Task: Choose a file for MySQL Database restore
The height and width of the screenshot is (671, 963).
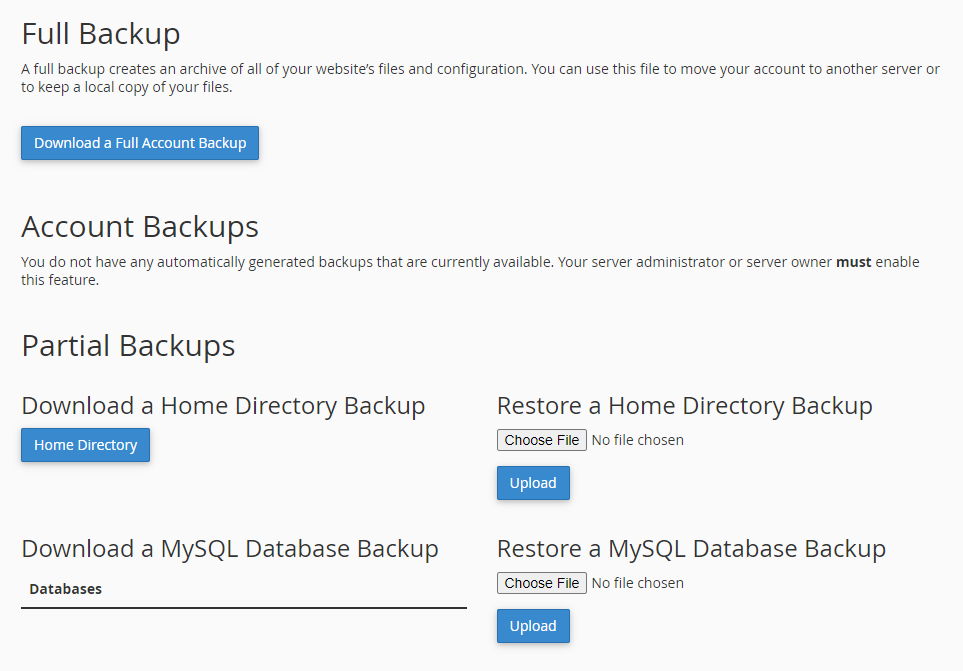Action: click(x=541, y=583)
